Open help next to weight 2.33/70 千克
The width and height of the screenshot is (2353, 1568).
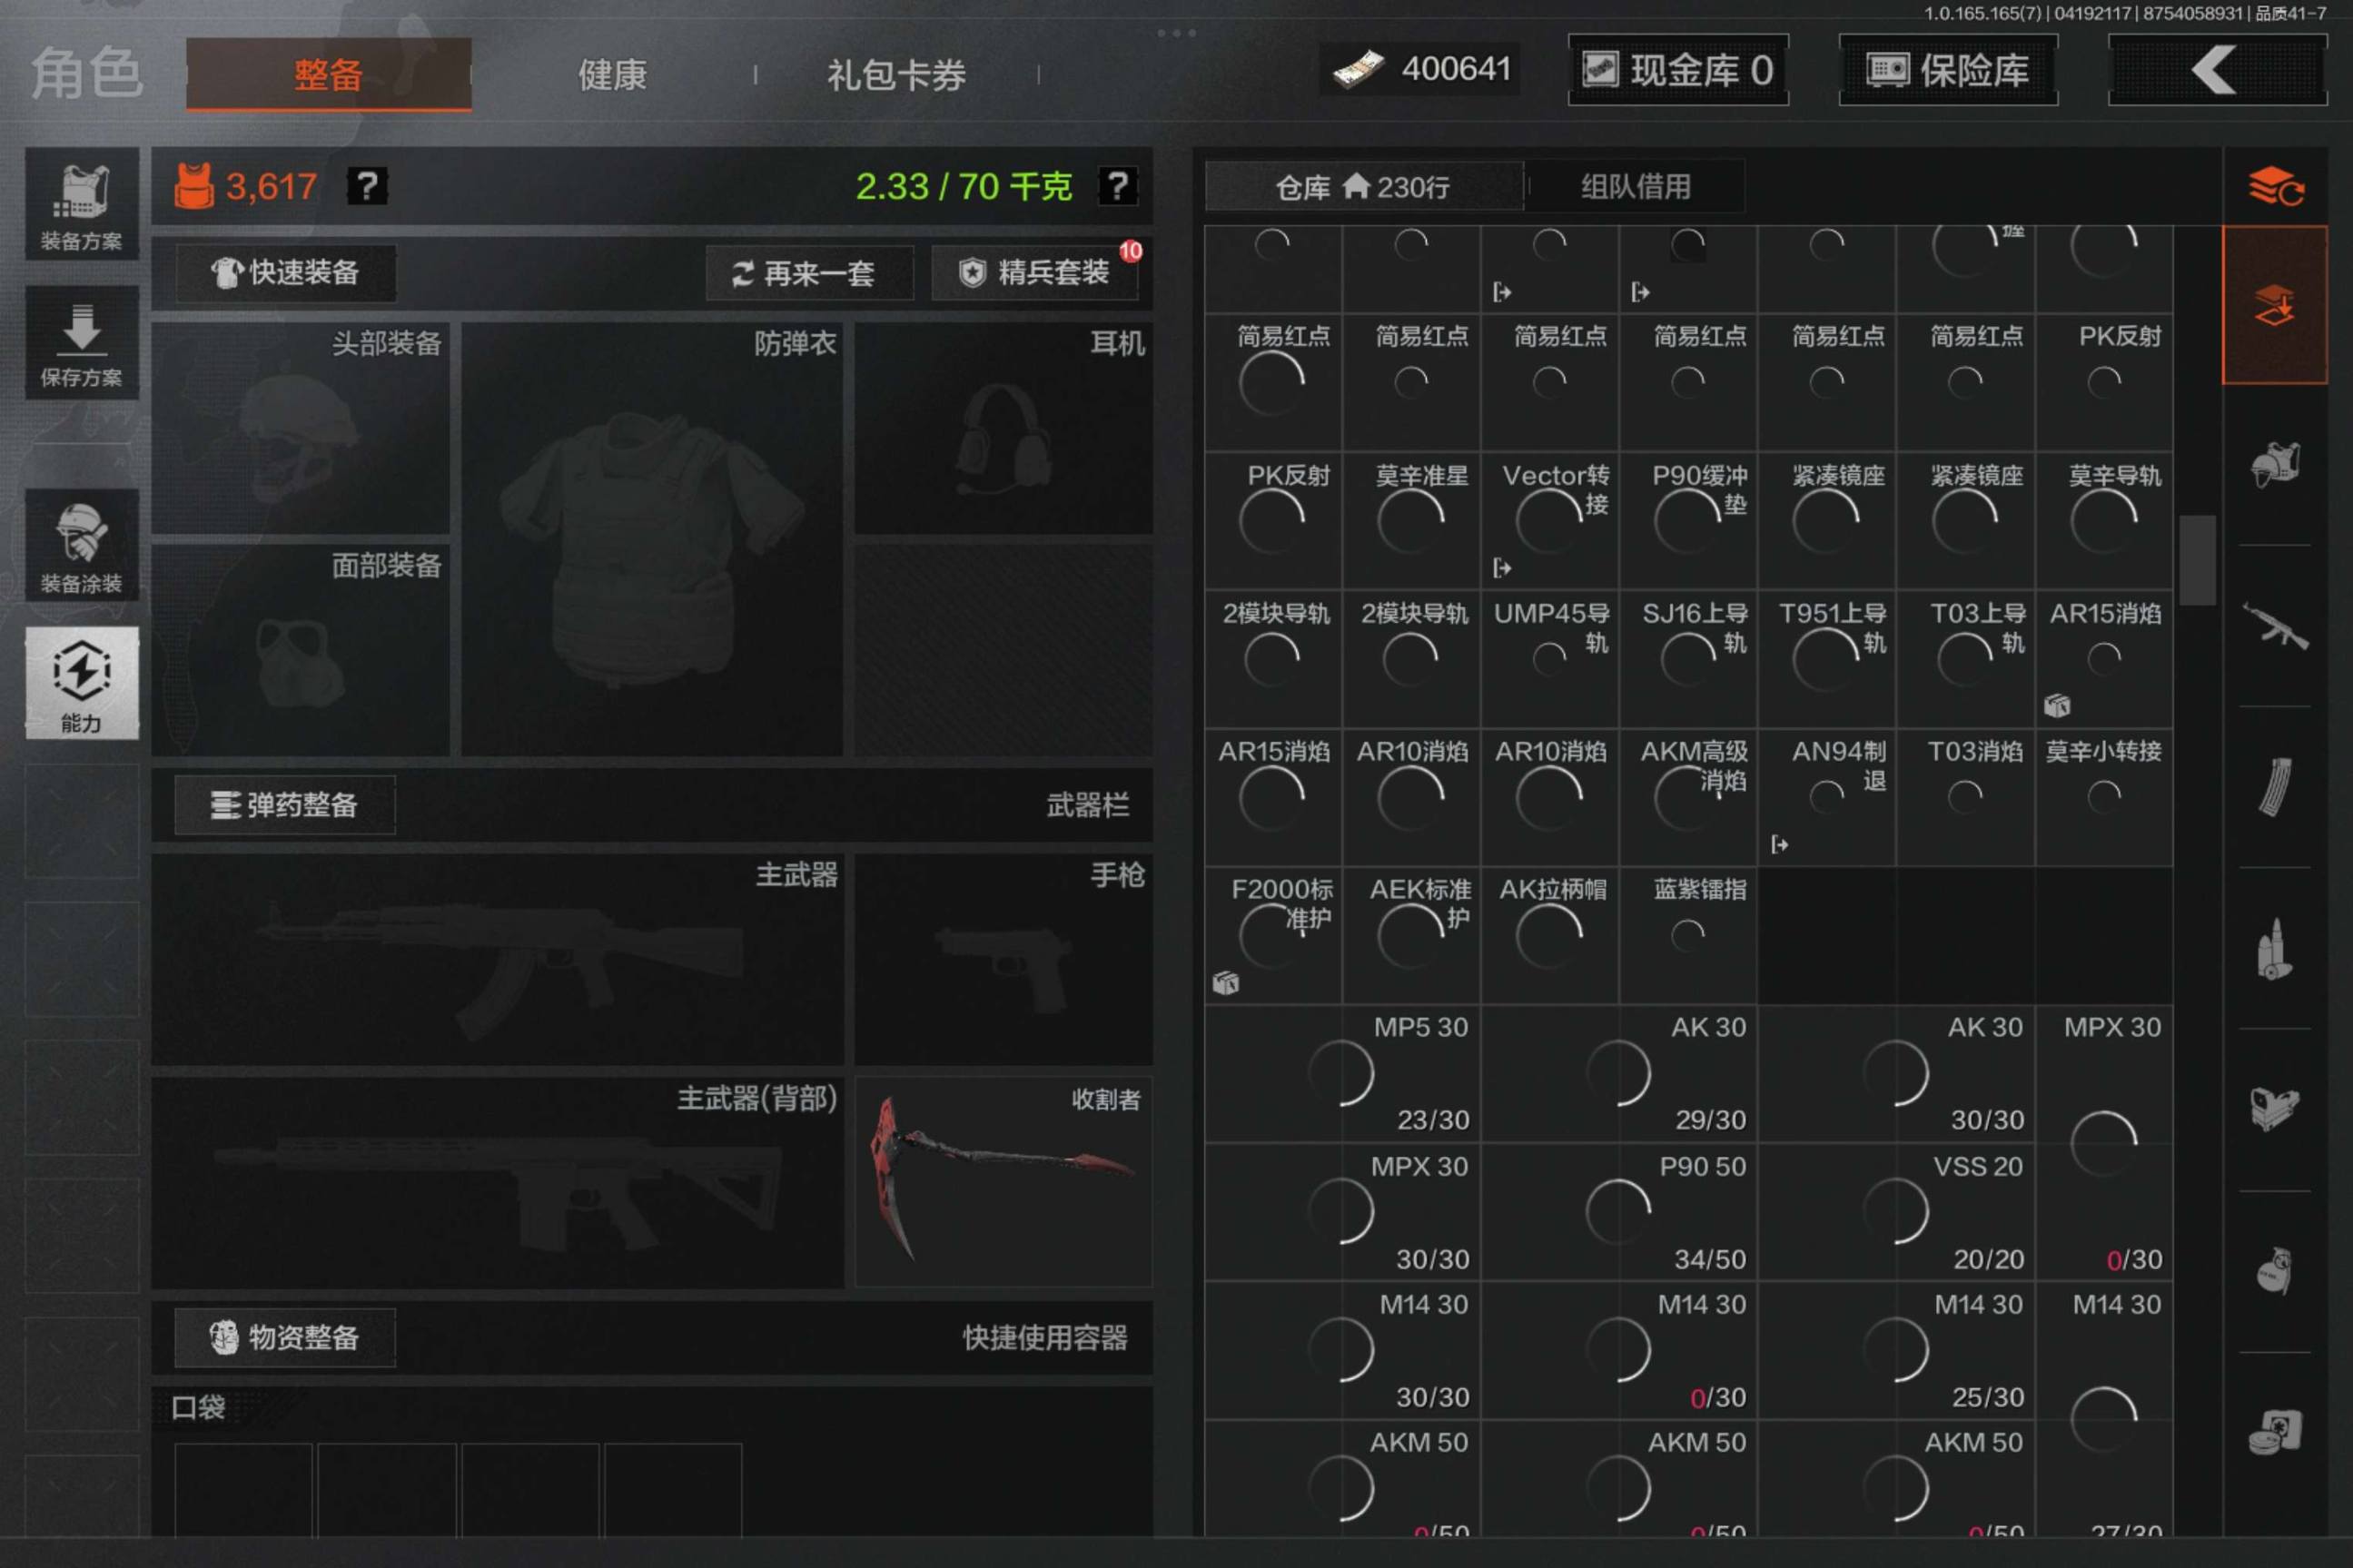[x=1116, y=186]
